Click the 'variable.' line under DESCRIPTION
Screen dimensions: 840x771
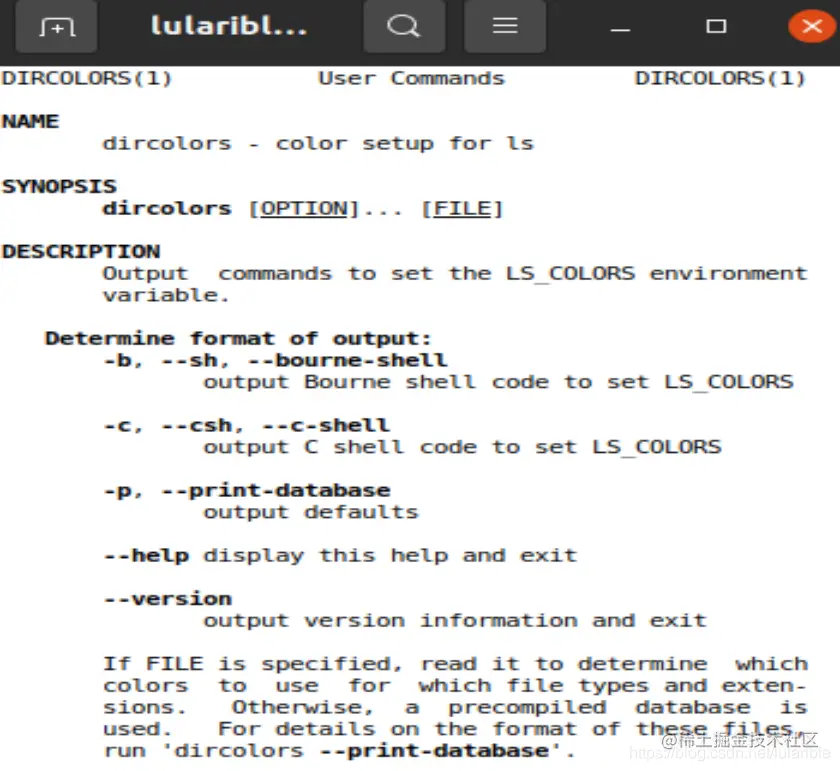point(166,295)
